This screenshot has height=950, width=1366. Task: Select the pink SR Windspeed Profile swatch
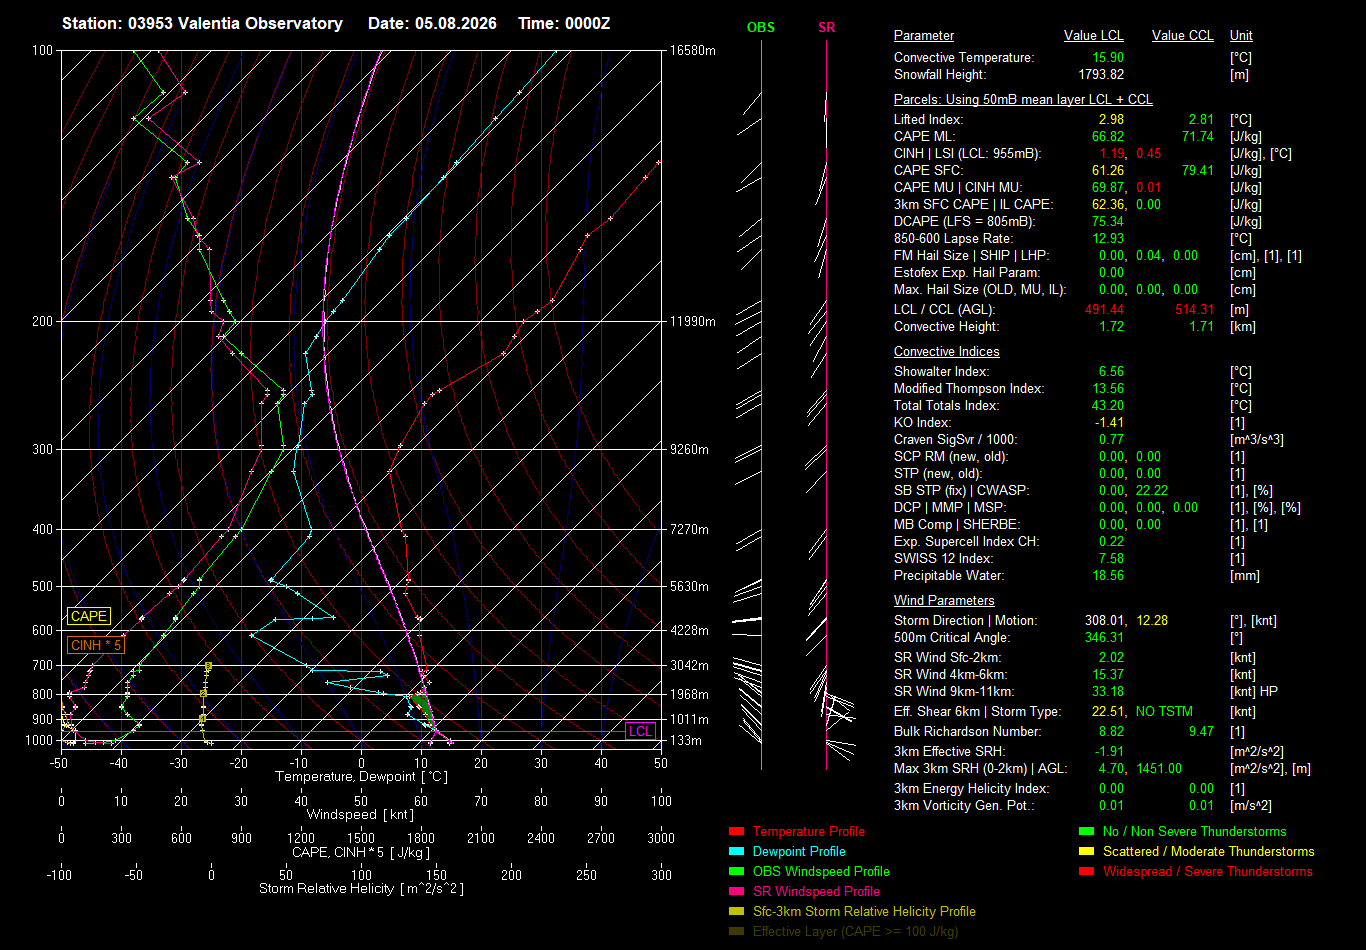point(736,891)
